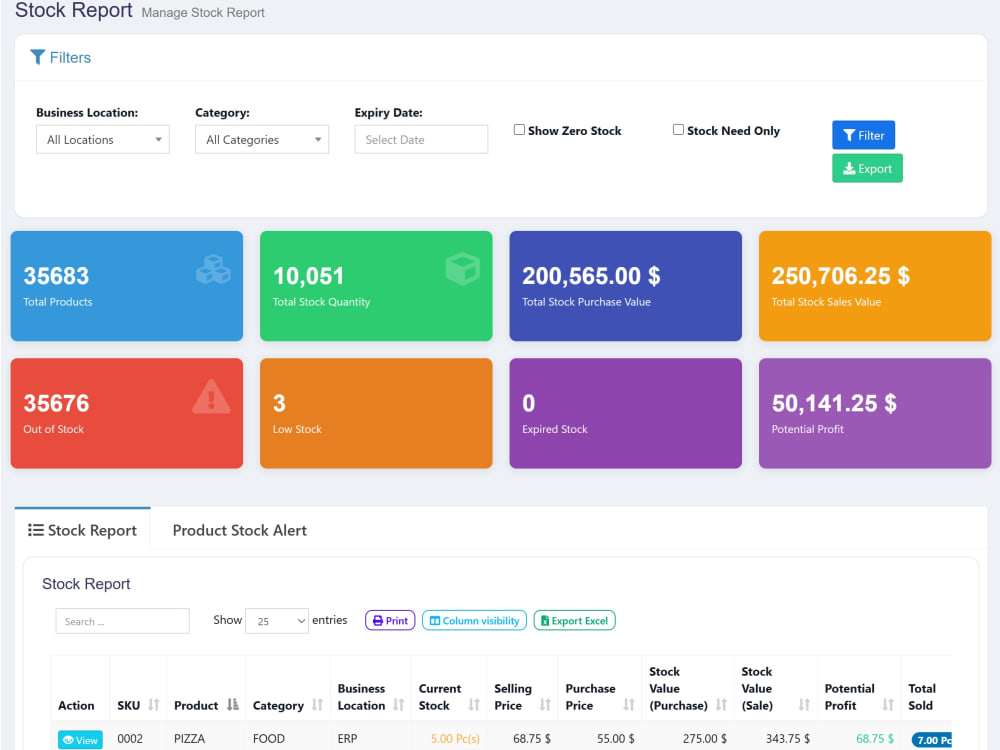Tick the Stock Need Only checkbox
This screenshot has height=750, width=1000.
[x=679, y=129]
